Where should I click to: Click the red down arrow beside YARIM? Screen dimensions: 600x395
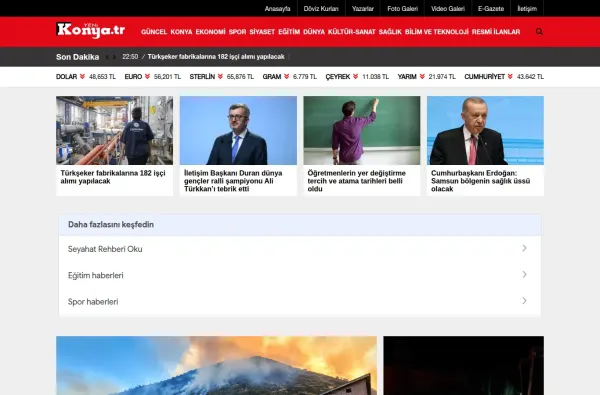(422, 77)
